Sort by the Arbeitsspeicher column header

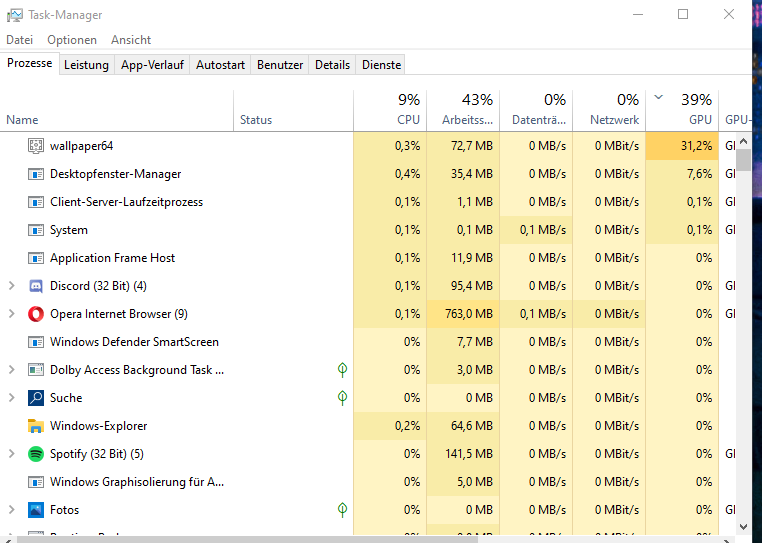[463, 111]
